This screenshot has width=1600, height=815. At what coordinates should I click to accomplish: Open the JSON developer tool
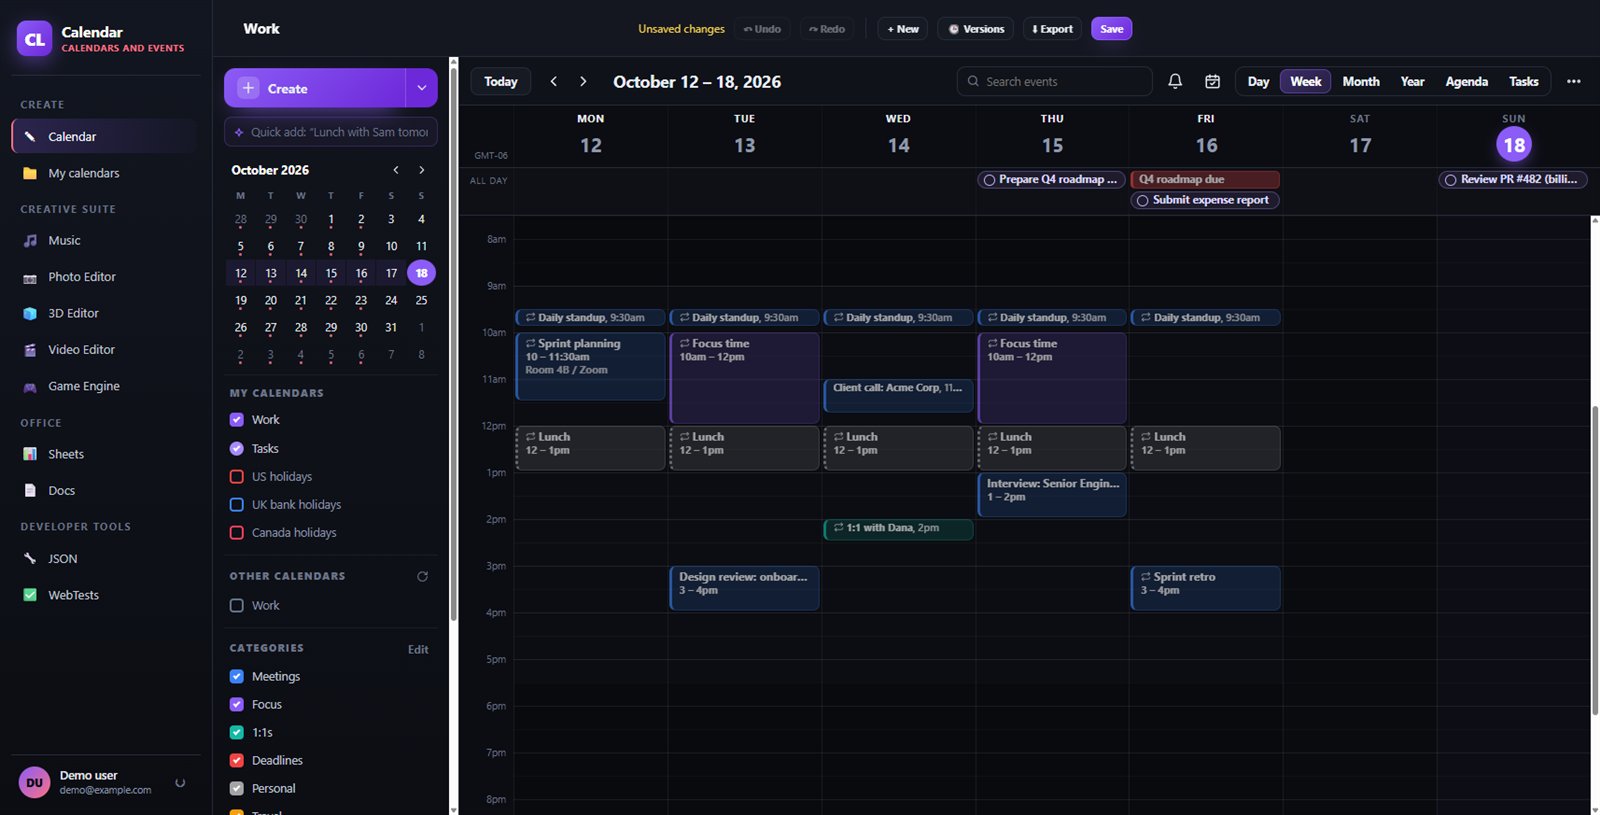(105, 558)
